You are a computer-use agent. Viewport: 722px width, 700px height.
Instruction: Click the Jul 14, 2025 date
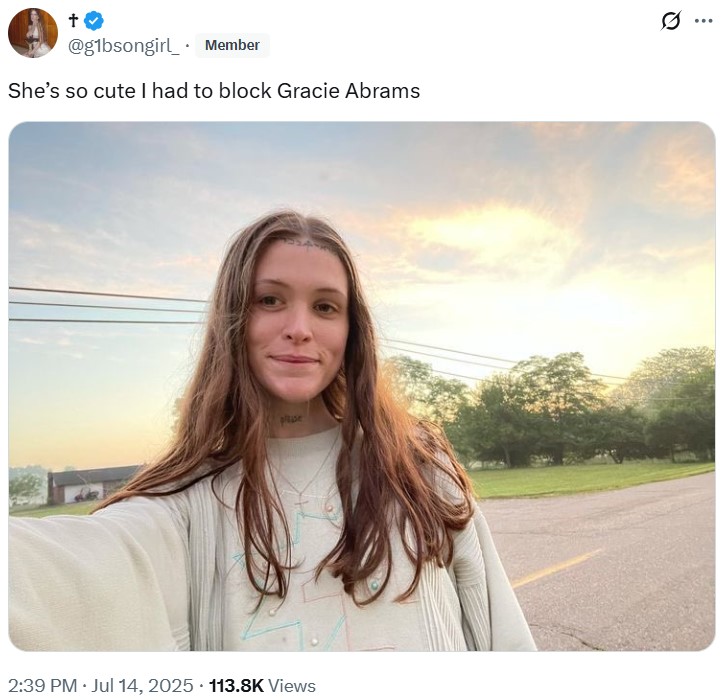(142, 685)
